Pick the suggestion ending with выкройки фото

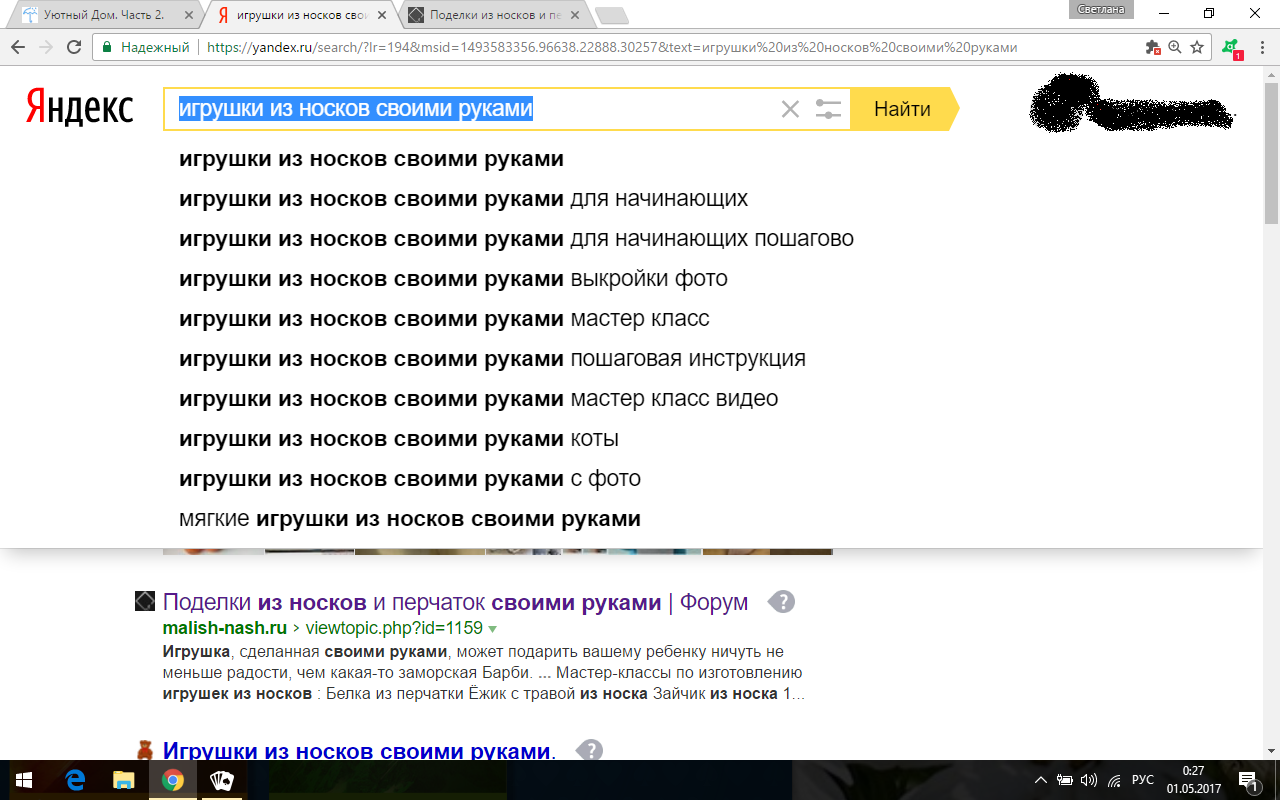[453, 279]
